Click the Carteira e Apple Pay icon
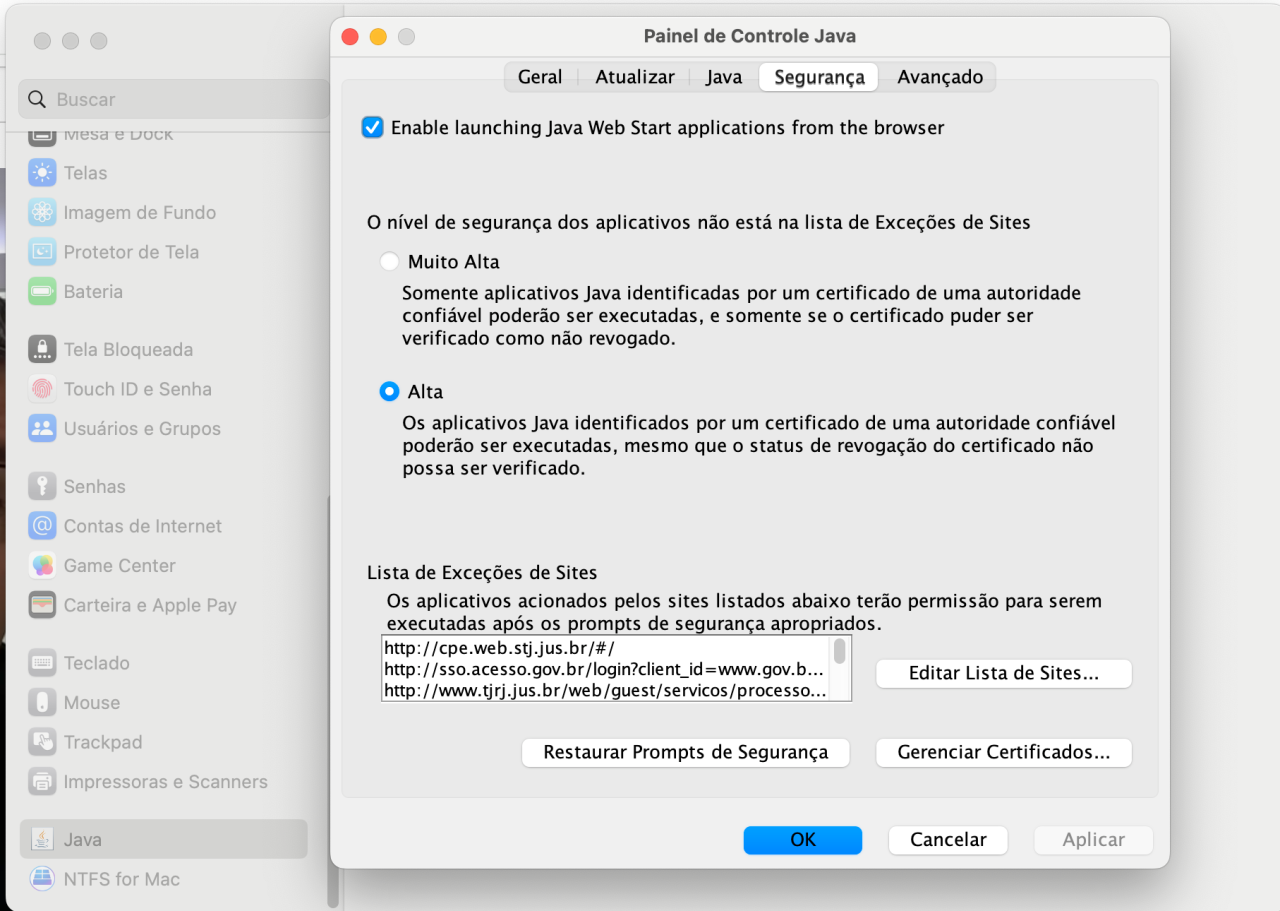 pyautogui.click(x=42, y=605)
